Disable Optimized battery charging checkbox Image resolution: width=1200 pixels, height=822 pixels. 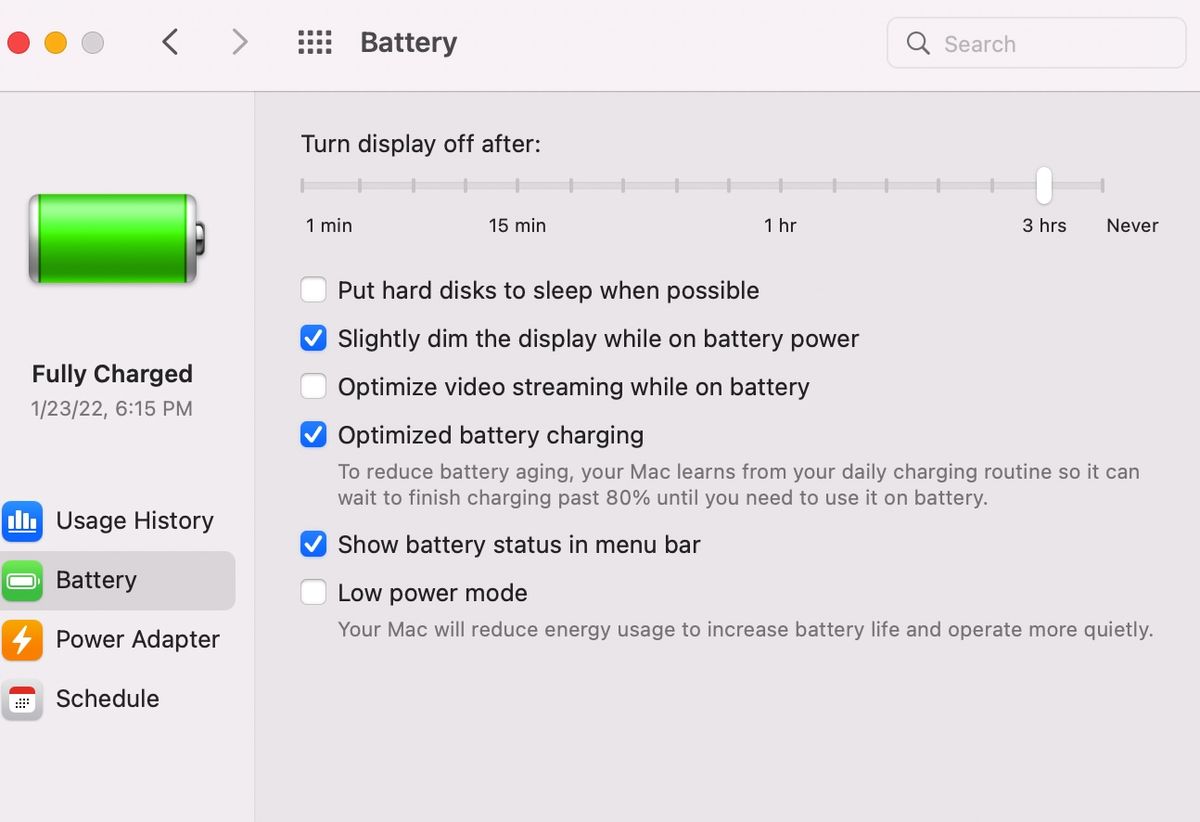pos(314,435)
